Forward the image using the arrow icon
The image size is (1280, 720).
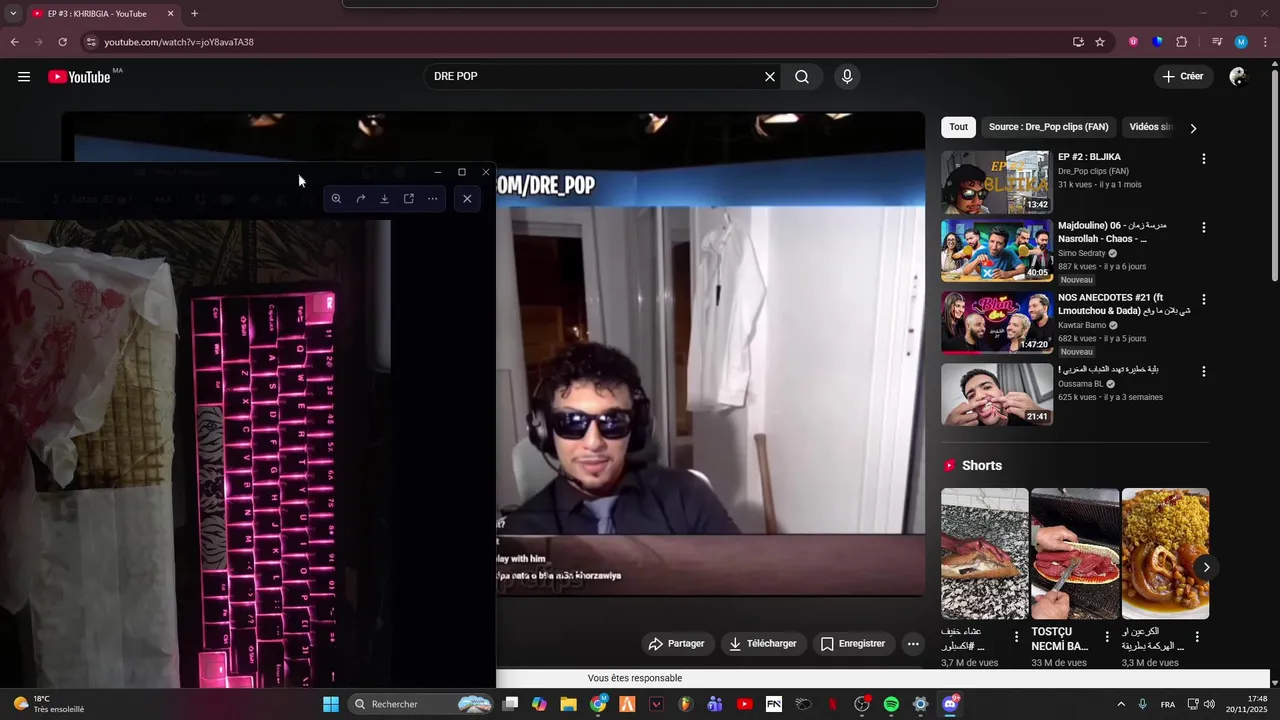[x=360, y=199]
